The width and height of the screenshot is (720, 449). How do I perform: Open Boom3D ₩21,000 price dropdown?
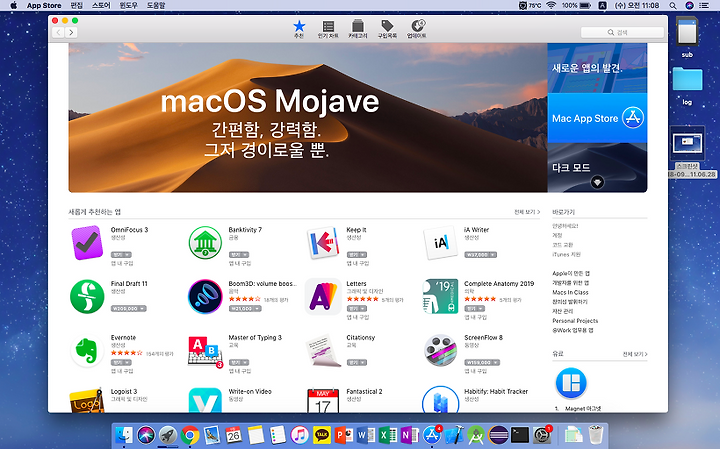click(245, 309)
